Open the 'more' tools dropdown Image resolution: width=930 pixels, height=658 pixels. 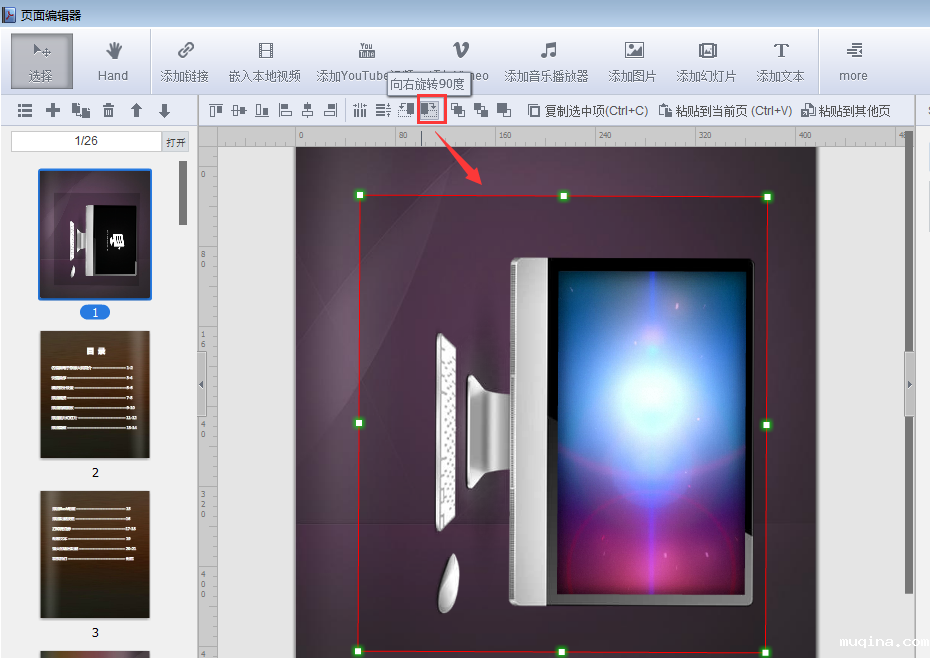853,61
